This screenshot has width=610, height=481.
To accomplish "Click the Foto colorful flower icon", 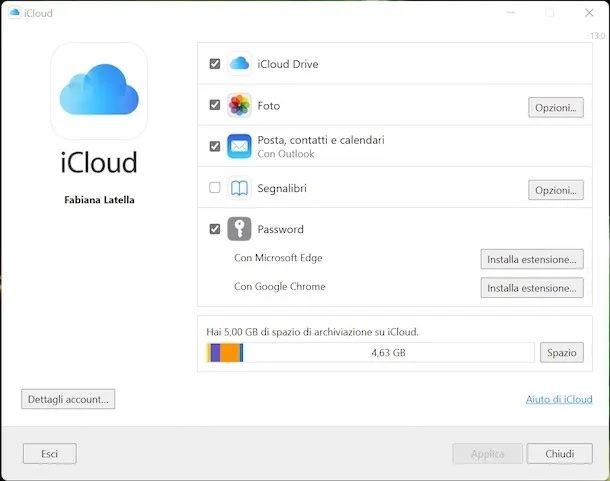I will (239, 105).
